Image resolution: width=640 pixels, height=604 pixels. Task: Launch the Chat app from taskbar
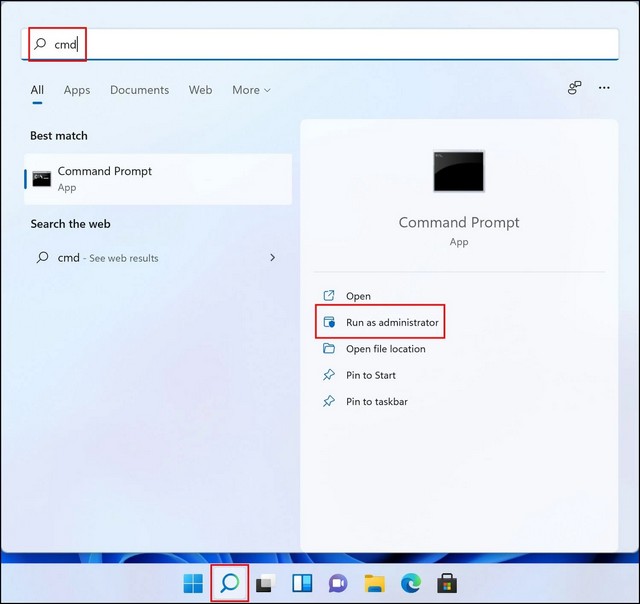[x=338, y=583]
